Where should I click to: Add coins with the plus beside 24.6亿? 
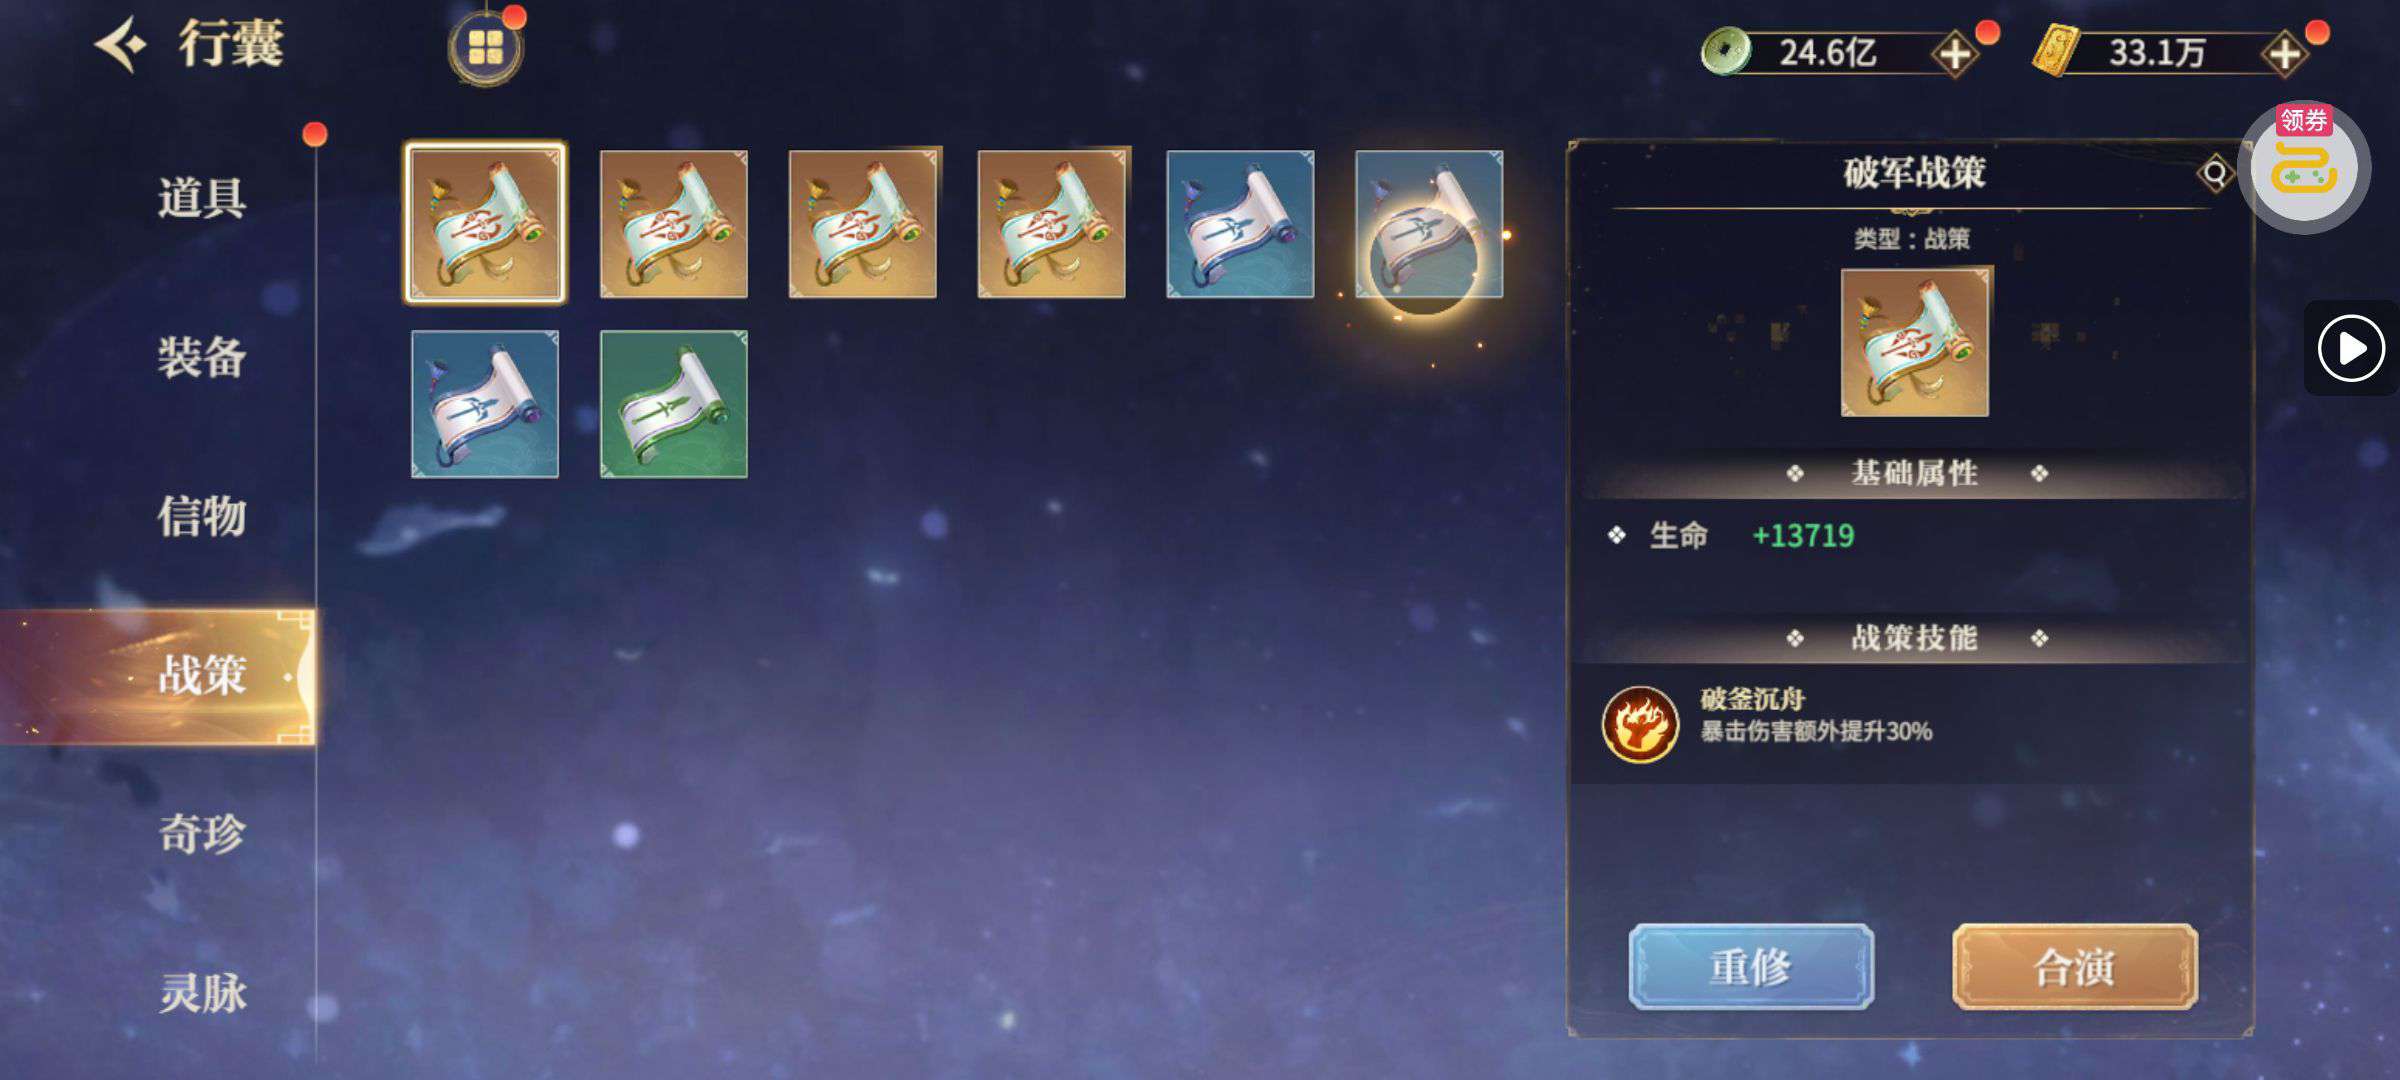click(x=1955, y=53)
